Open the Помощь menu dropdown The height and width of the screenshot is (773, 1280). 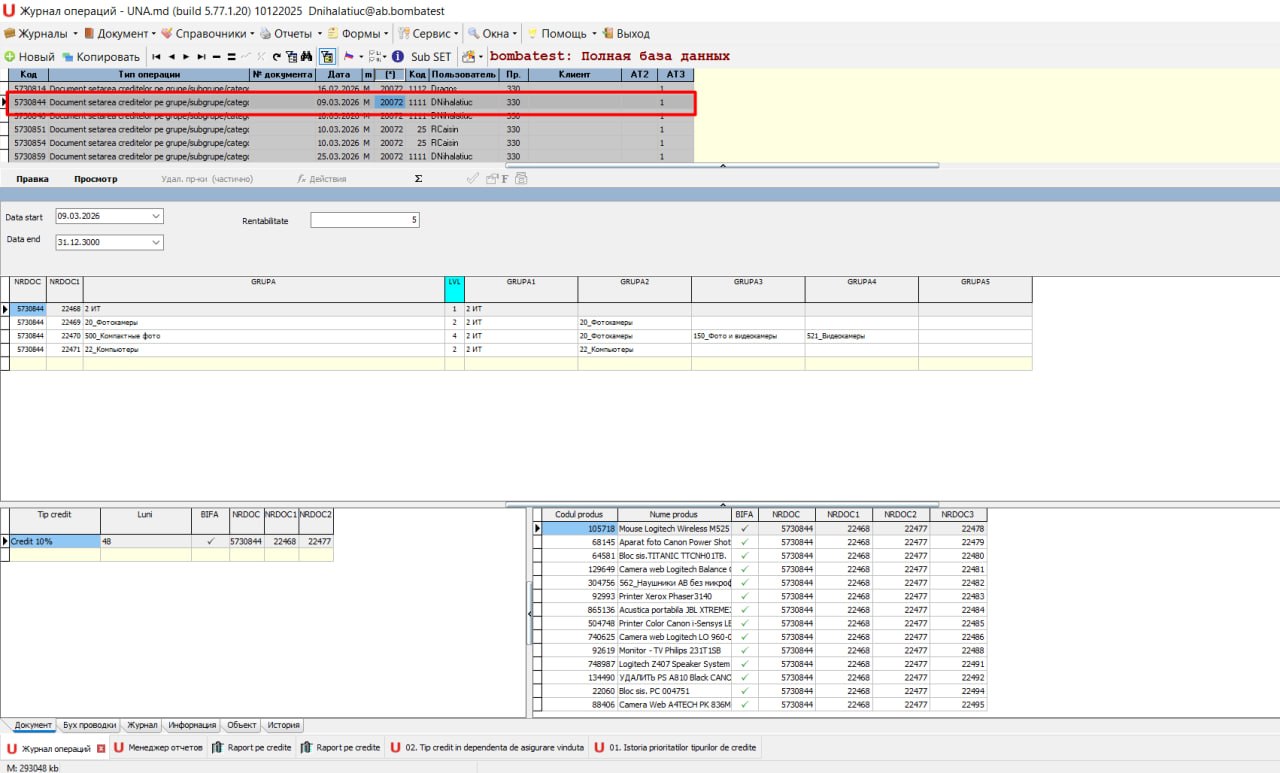click(x=561, y=33)
